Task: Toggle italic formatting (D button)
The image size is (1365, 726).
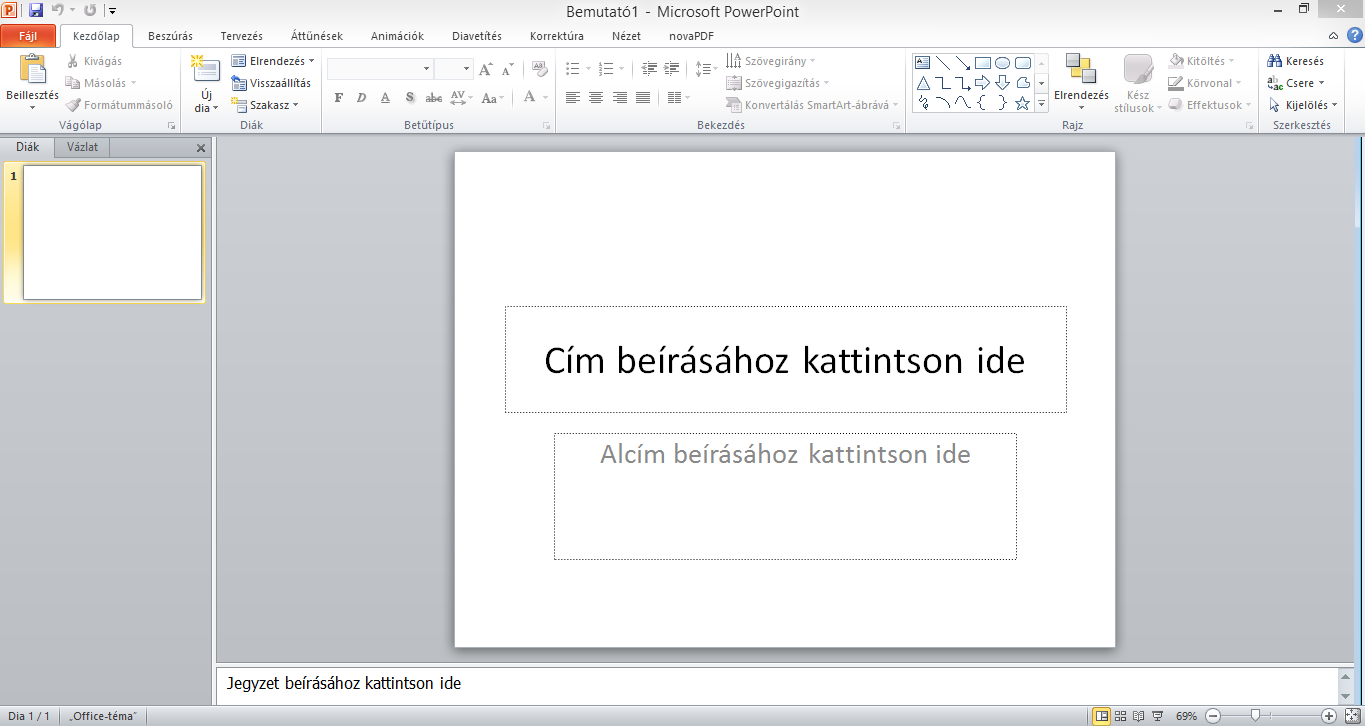Action: 361,98
